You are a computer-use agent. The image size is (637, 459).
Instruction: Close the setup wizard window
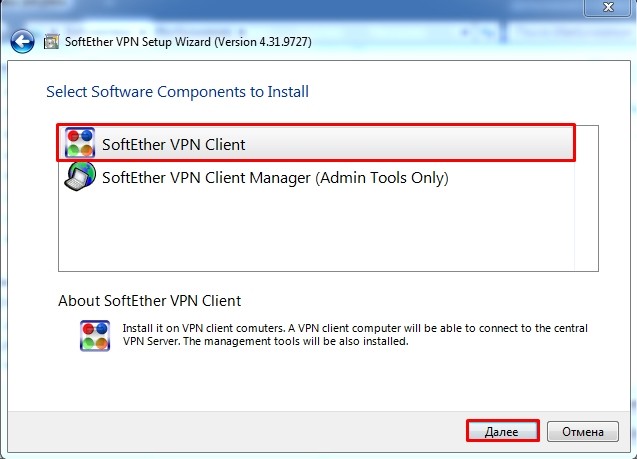[608, 7]
